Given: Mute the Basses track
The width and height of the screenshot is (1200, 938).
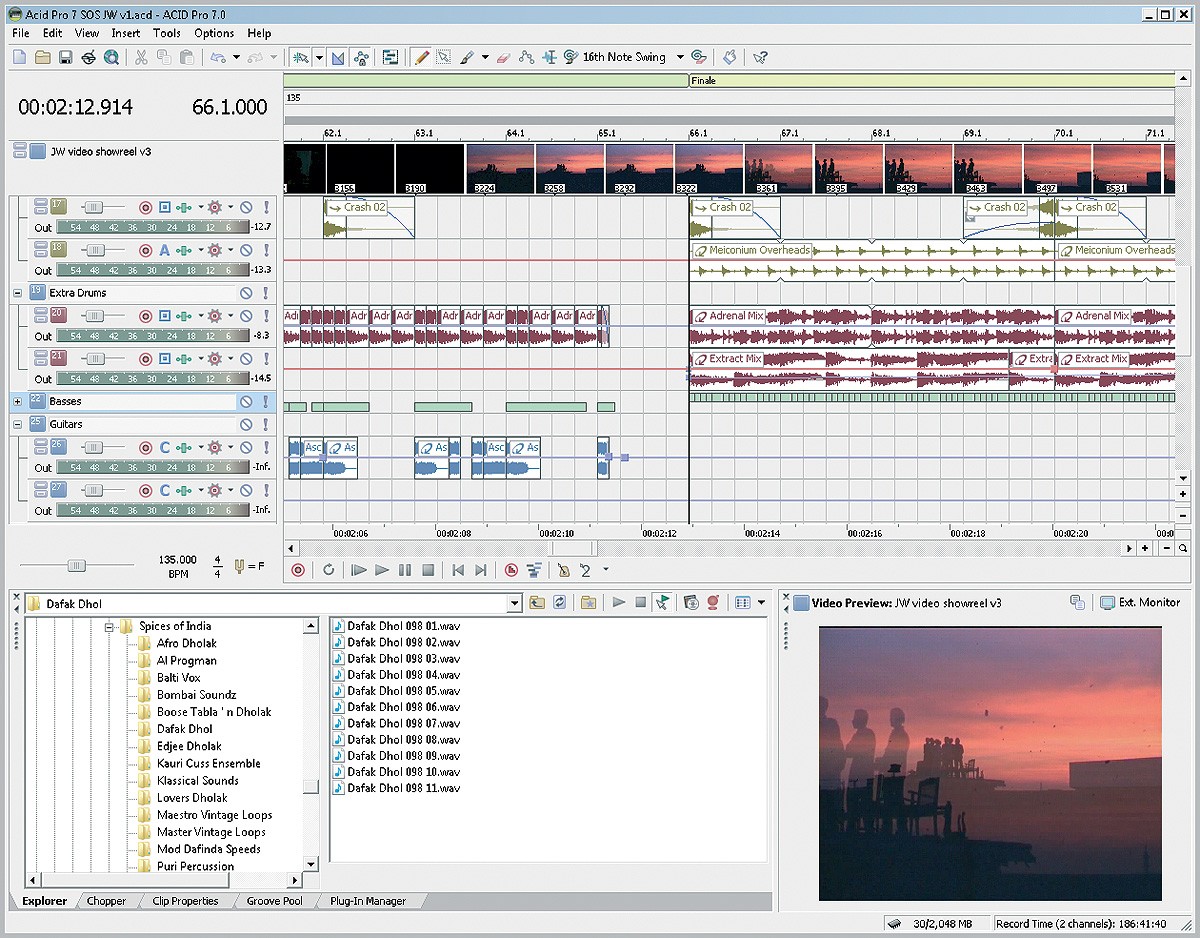Looking at the screenshot, I should tap(246, 401).
